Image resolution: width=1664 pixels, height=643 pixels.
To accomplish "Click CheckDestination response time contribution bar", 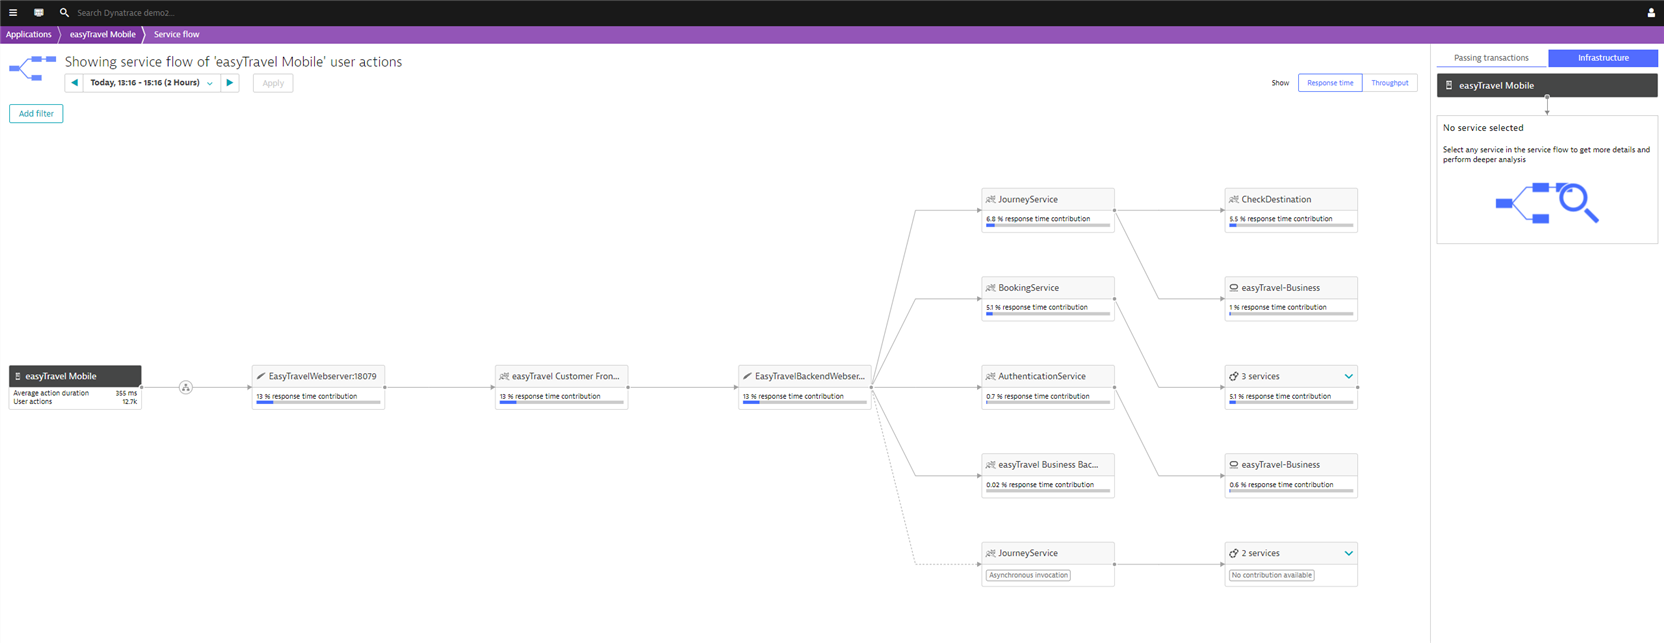I will coord(1290,226).
